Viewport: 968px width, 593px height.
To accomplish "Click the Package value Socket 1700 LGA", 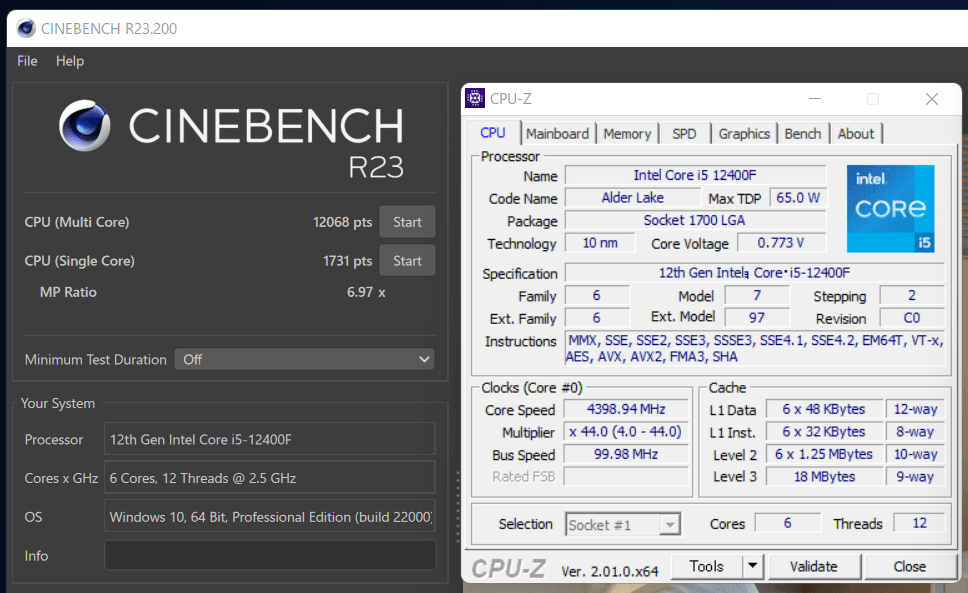I will click(x=695, y=220).
